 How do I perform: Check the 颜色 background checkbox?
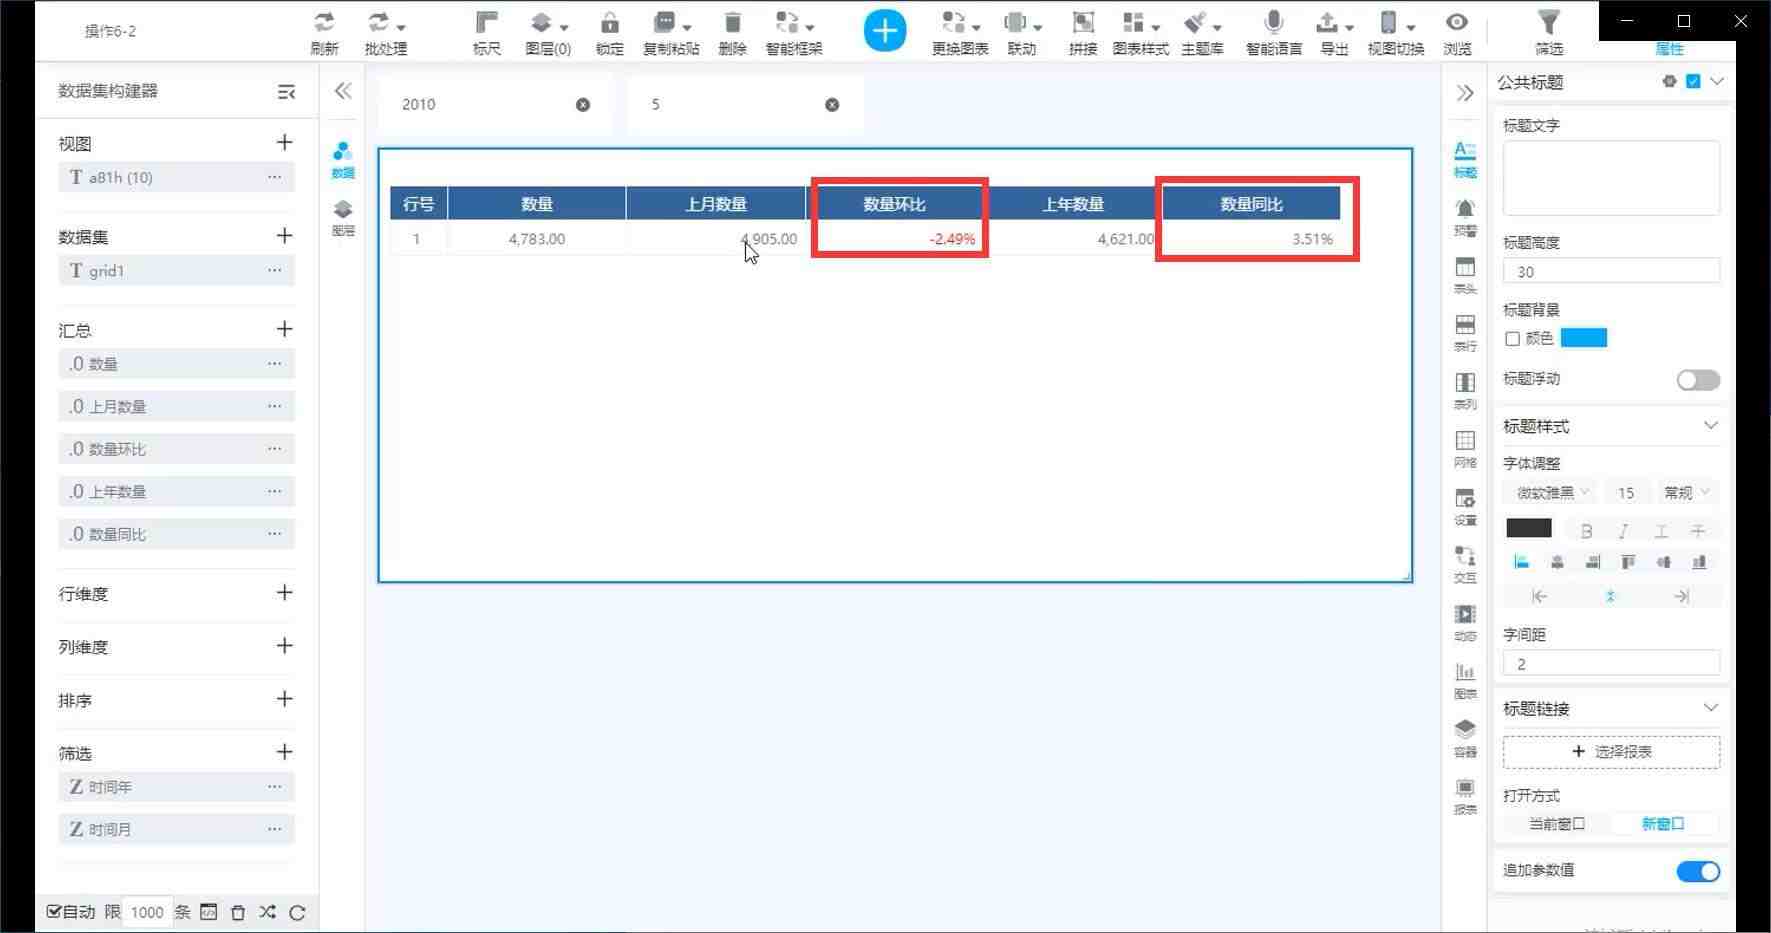1512,339
